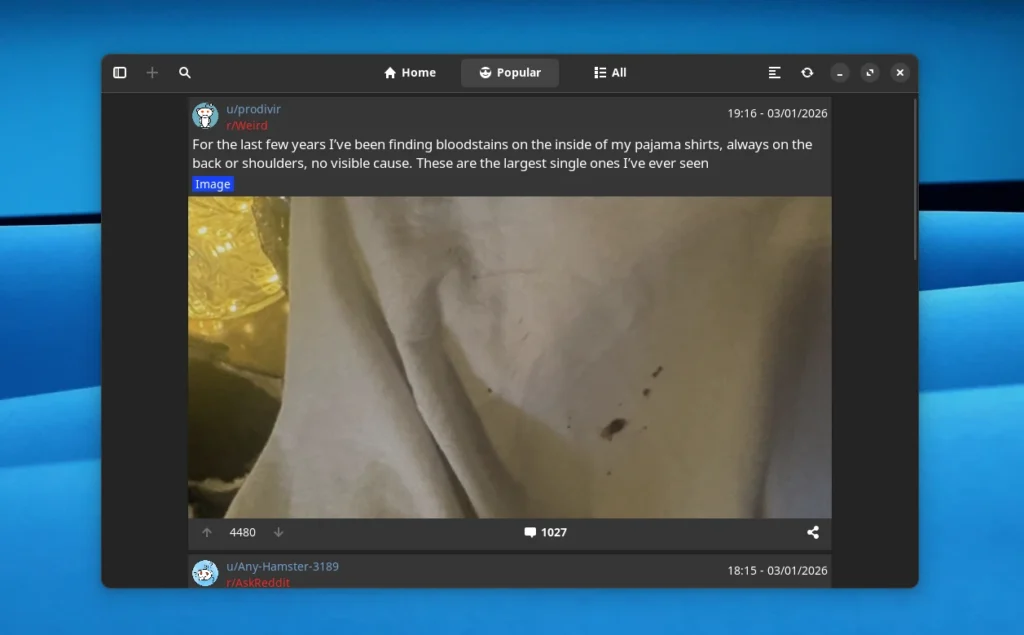The width and height of the screenshot is (1024, 635).
Task: Toggle the sidebar panel icon
Action: coord(120,73)
